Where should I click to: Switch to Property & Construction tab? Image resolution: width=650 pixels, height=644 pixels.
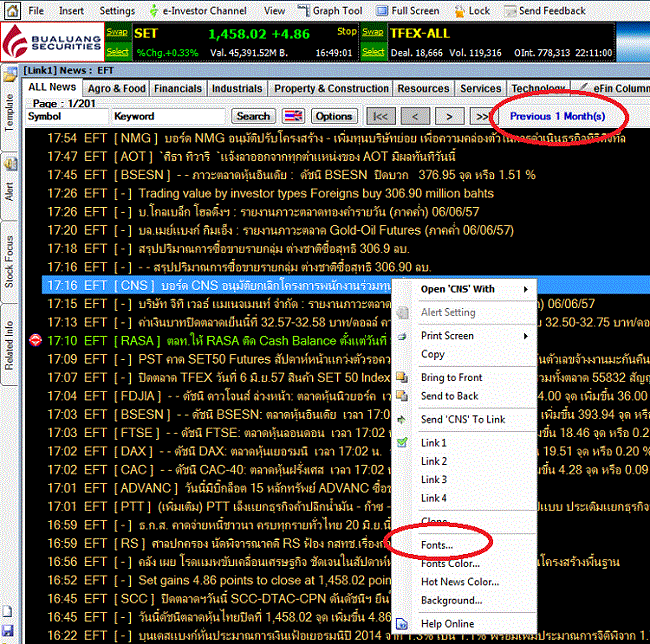coord(331,88)
